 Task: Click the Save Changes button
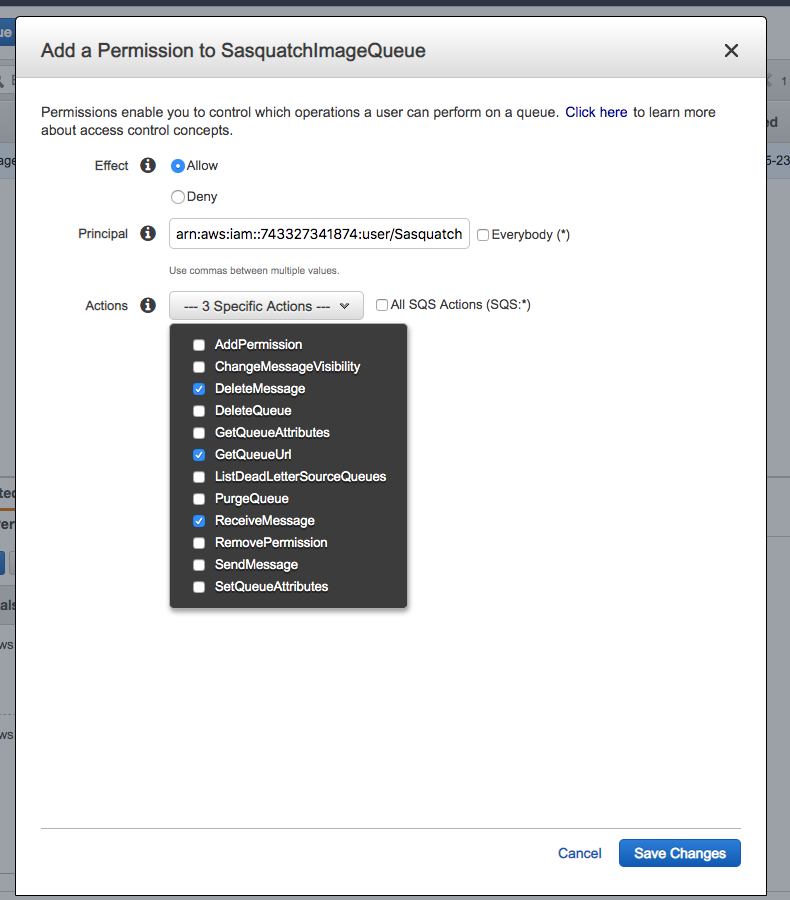[680, 854]
